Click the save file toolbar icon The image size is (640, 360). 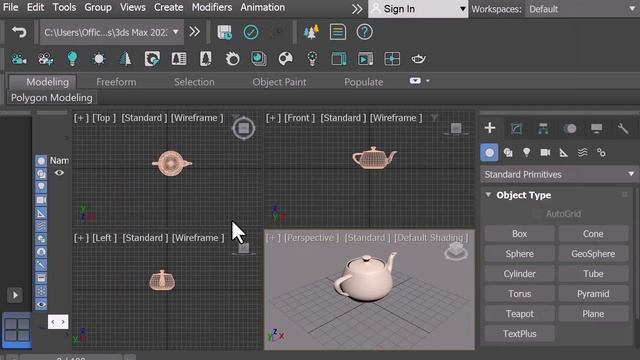[x=224, y=32]
